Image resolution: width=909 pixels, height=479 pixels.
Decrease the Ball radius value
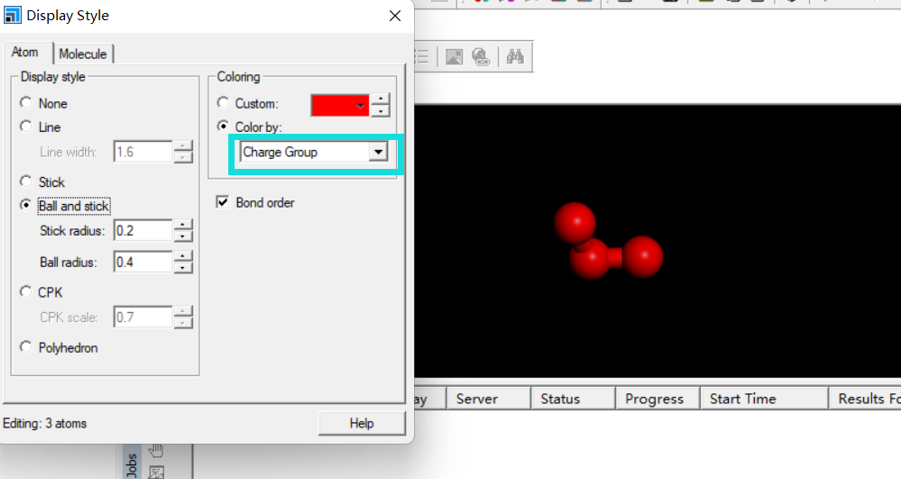pos(183,267)
